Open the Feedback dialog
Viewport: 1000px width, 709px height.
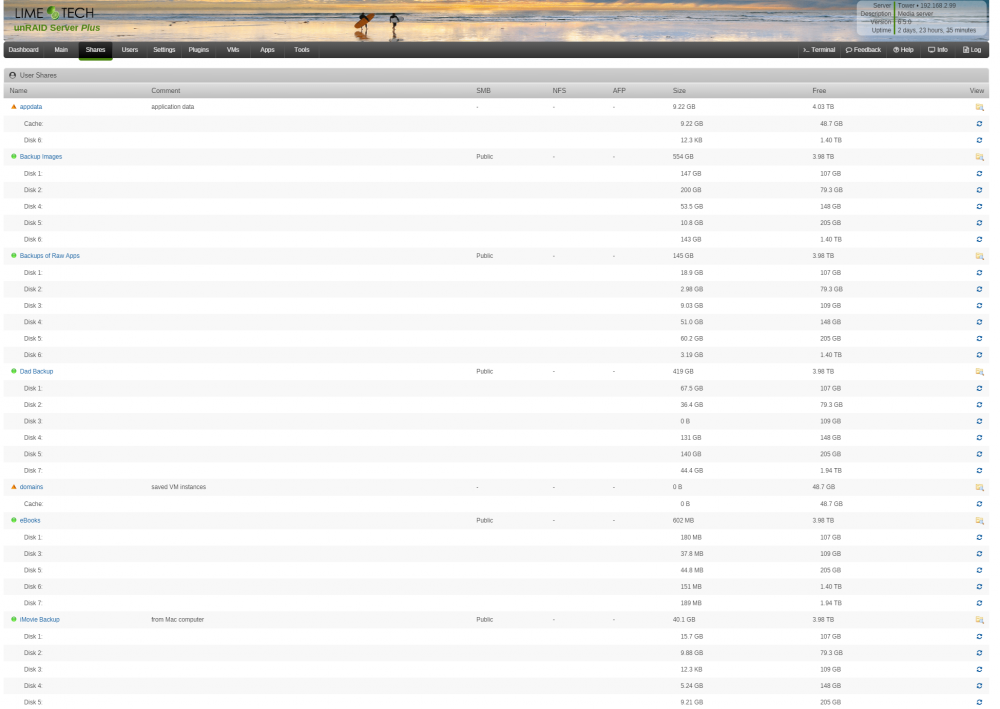point(863,50)
